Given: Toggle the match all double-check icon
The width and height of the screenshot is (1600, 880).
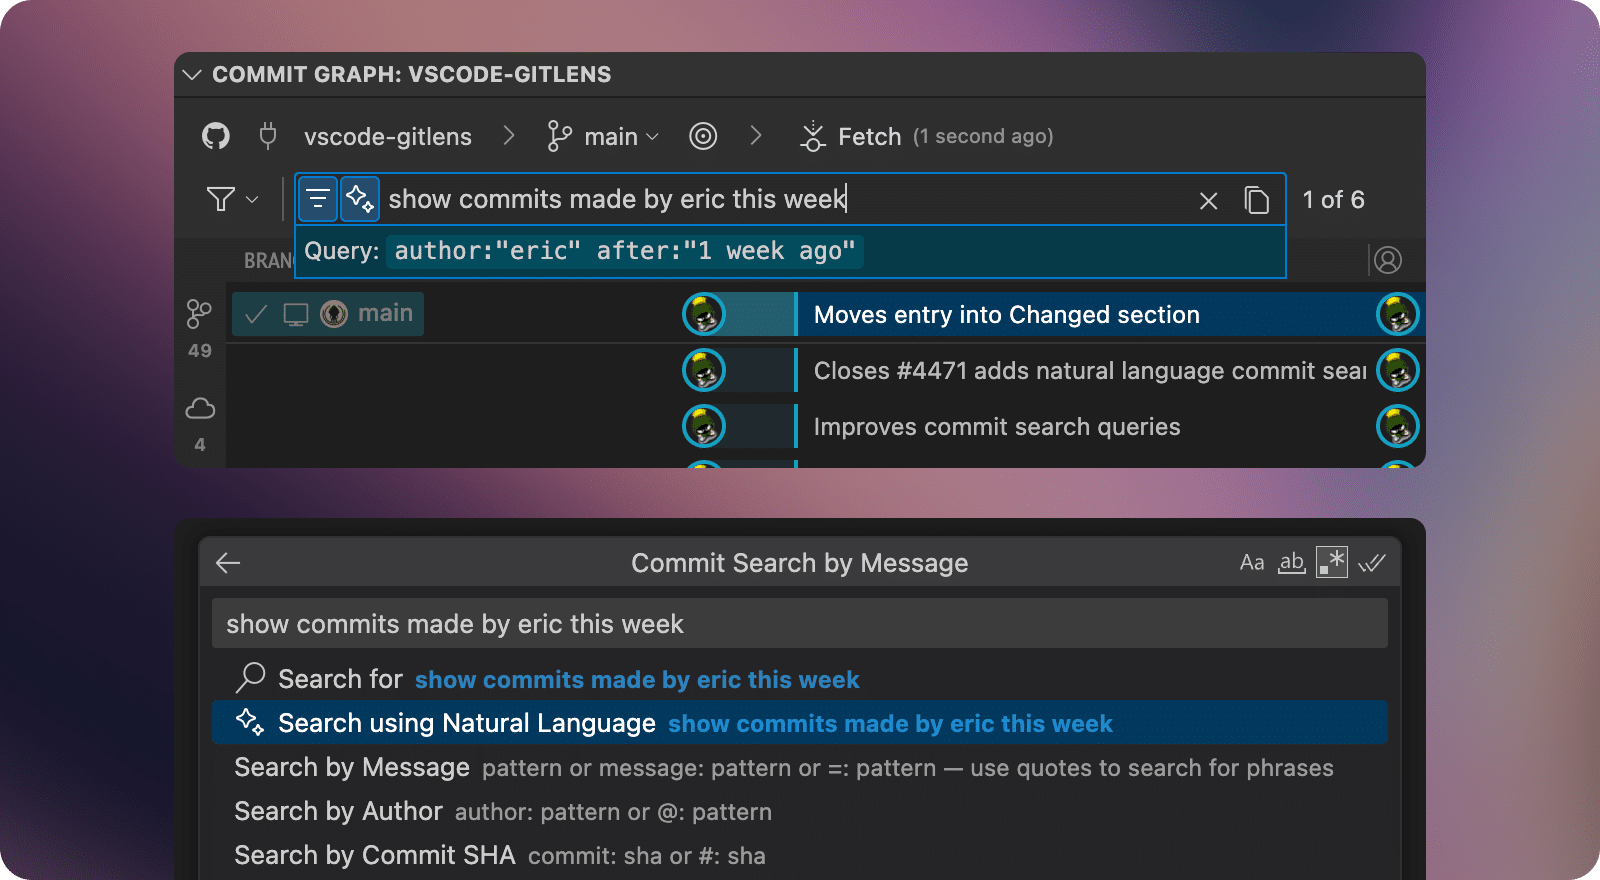Looking at the screenshot, I should [1372, 563].
